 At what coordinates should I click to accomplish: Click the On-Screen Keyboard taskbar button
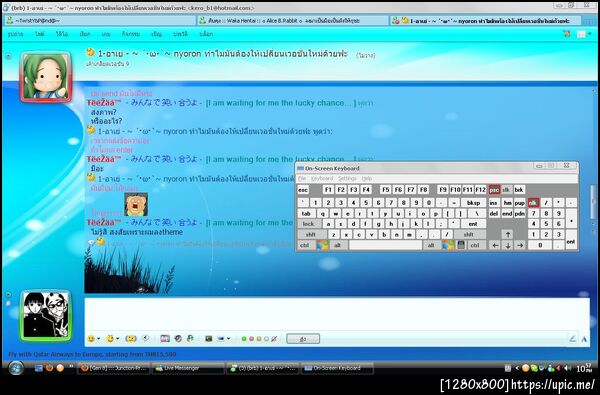[338, 368]
